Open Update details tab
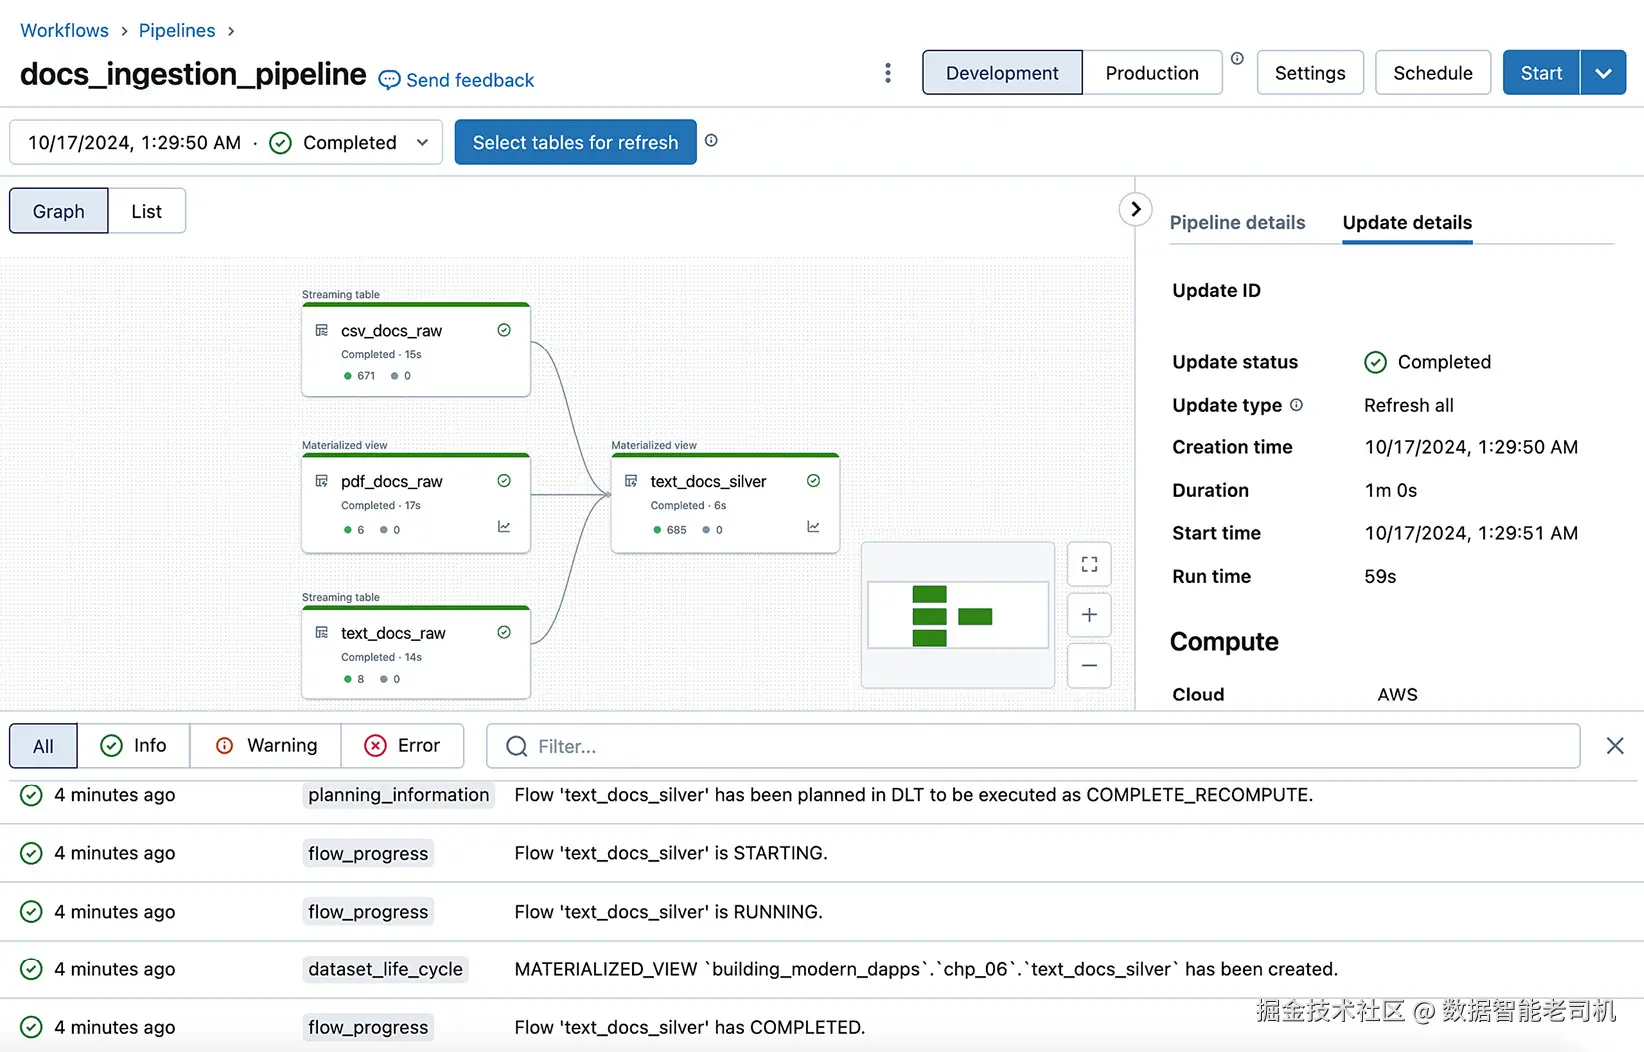This screenshot has width=1644, height=1052. 1407,222
